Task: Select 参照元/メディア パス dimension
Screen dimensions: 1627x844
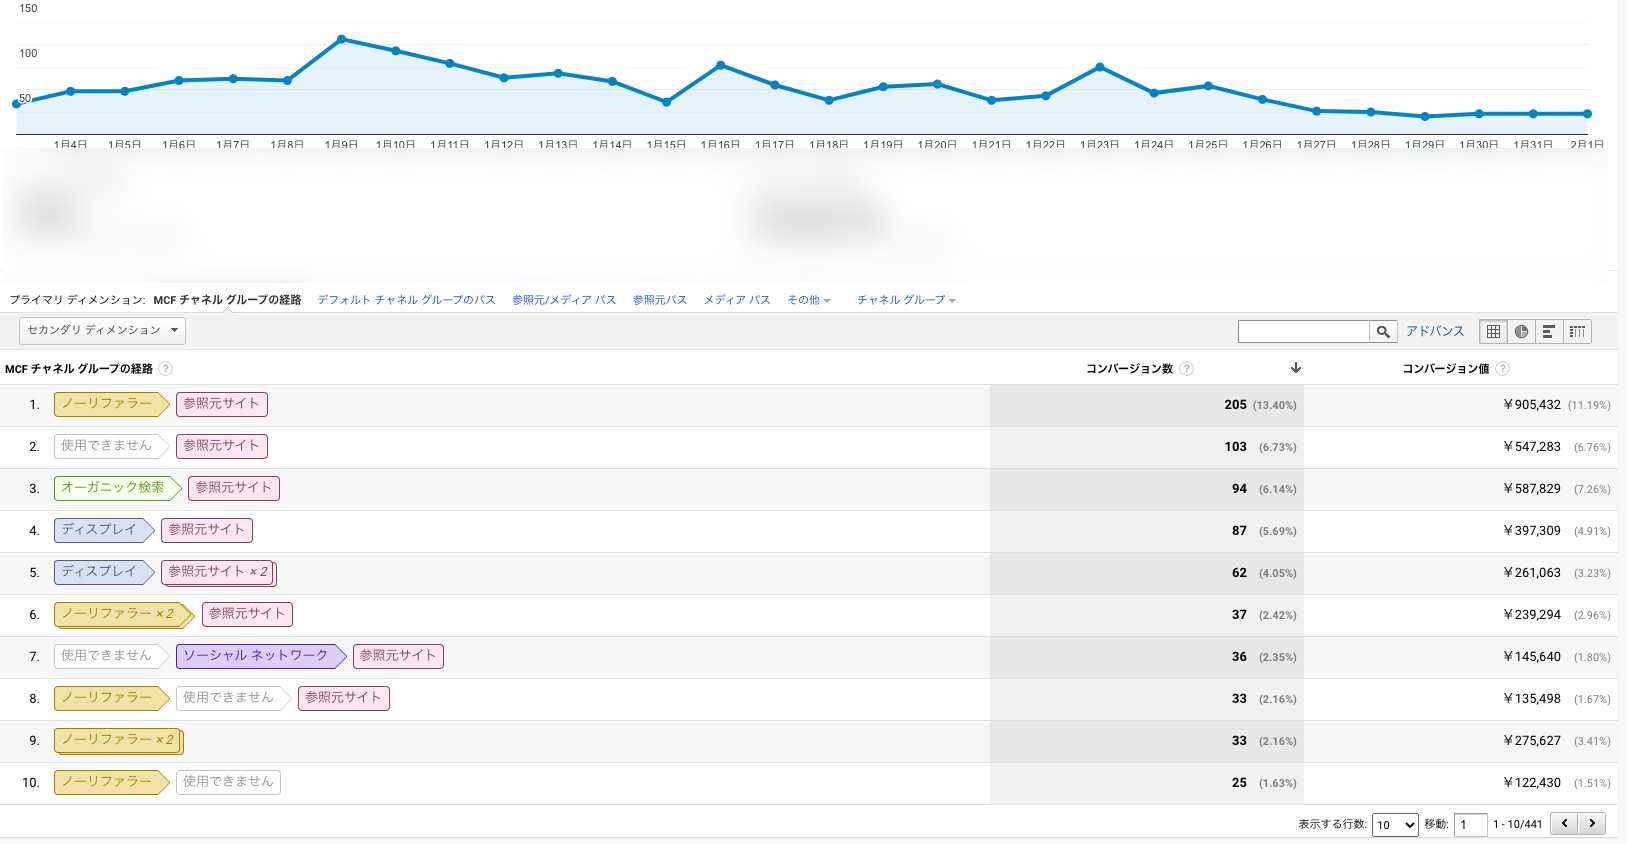Action: tap(564, 300)
